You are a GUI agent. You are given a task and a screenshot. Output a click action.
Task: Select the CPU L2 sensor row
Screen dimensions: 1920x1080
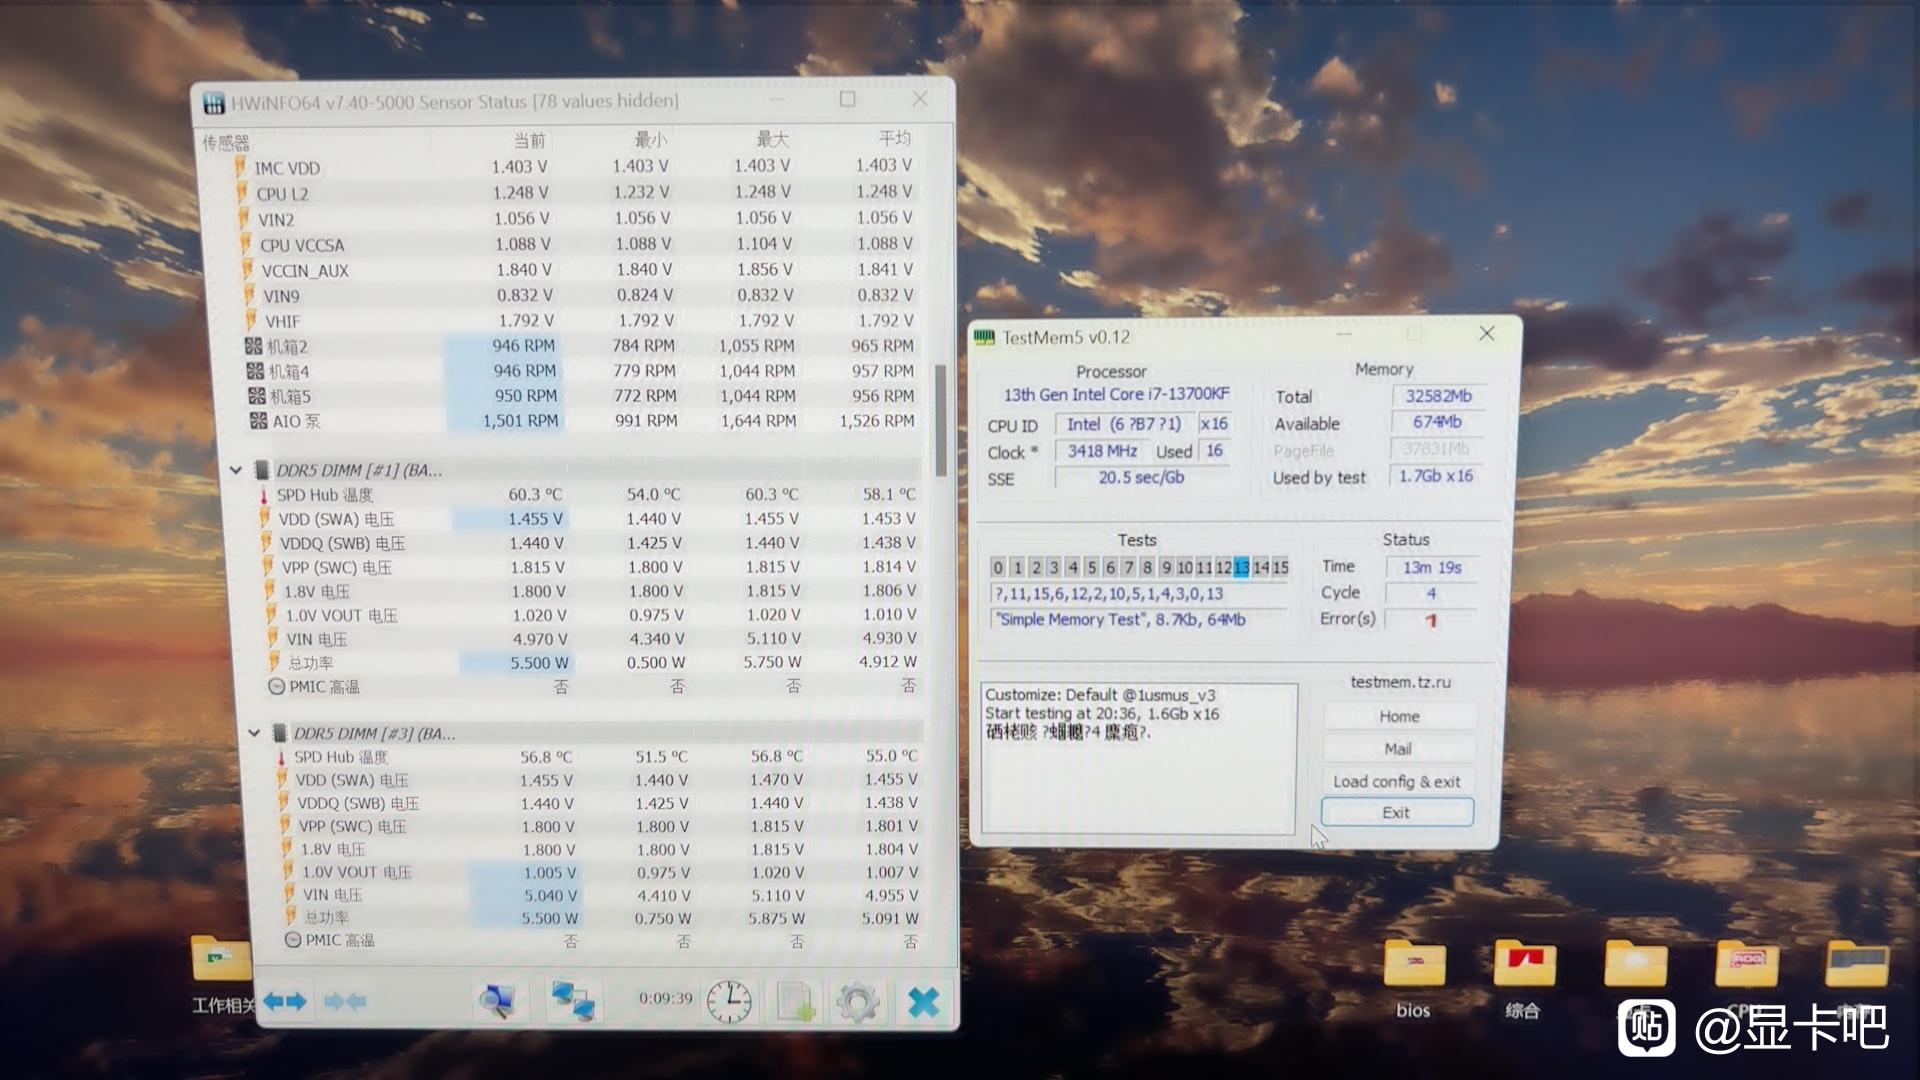(576, 193)
